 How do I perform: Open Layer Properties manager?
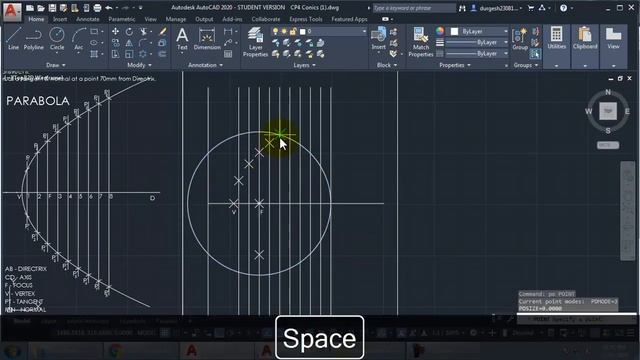[256, 42]
